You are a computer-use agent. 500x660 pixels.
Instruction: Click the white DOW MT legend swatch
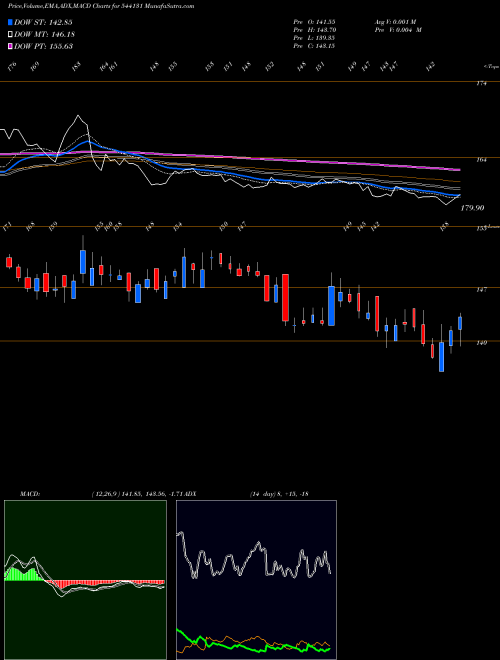pos(10,35)
